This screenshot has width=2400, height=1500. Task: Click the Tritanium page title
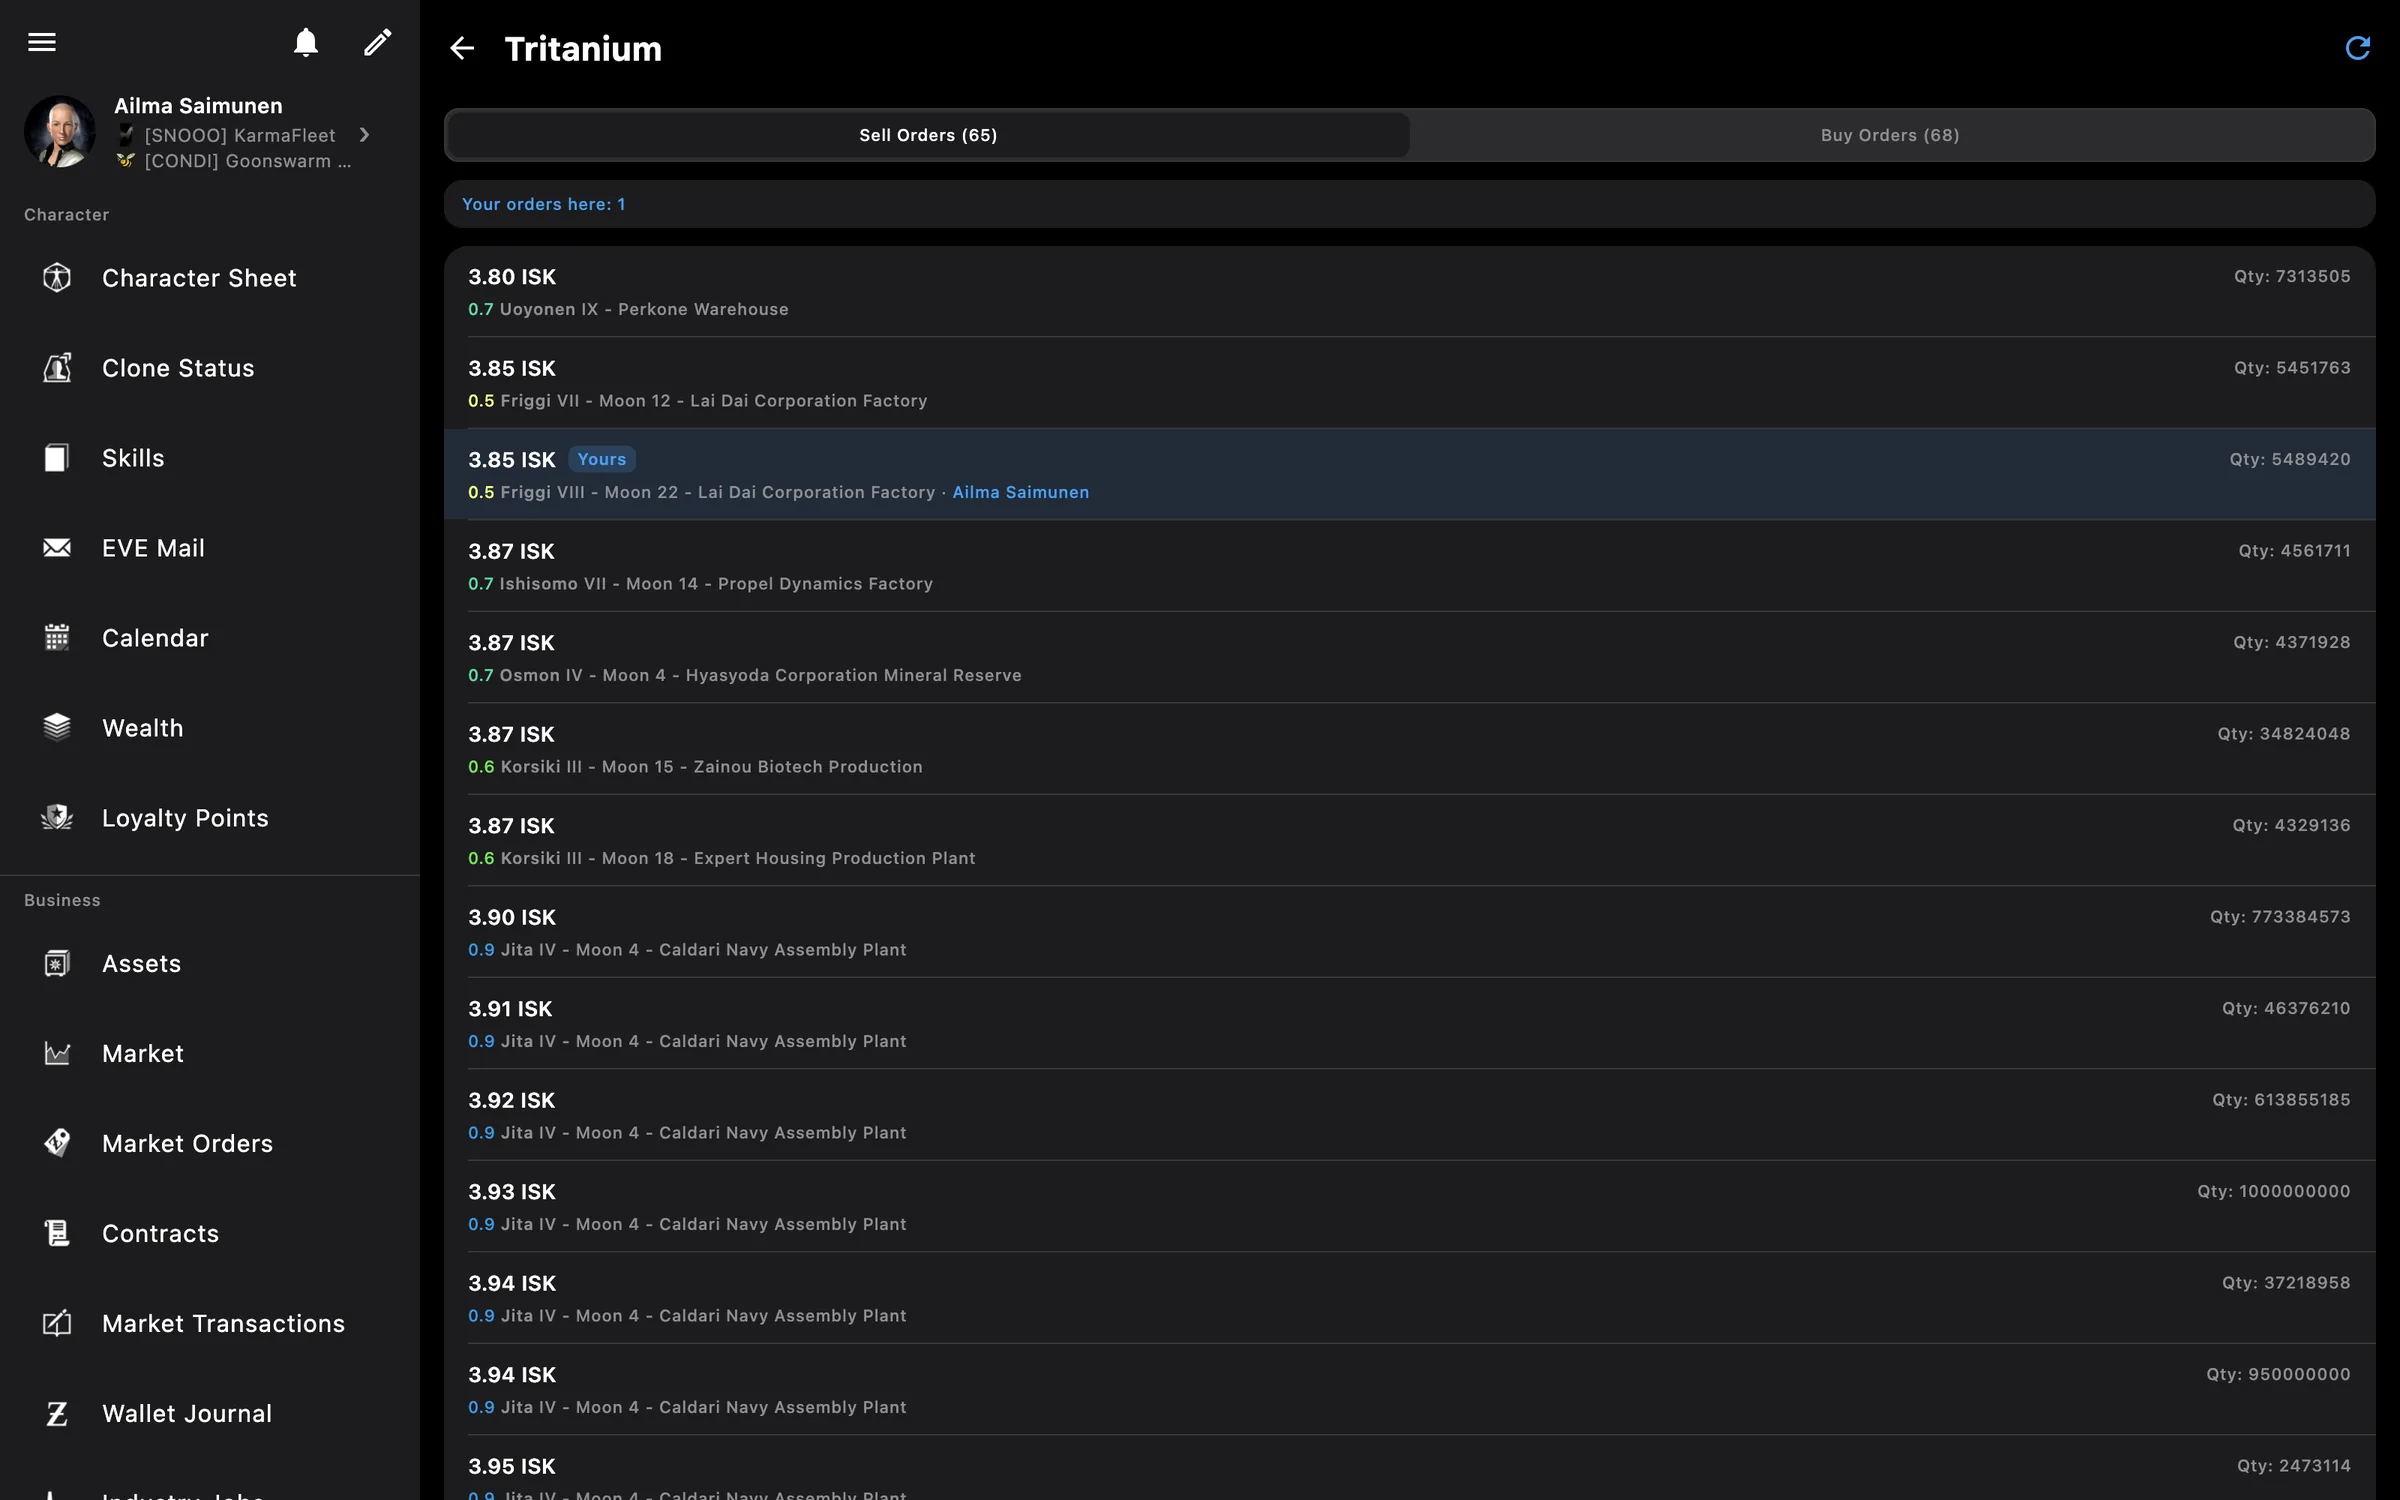point(583,48)
